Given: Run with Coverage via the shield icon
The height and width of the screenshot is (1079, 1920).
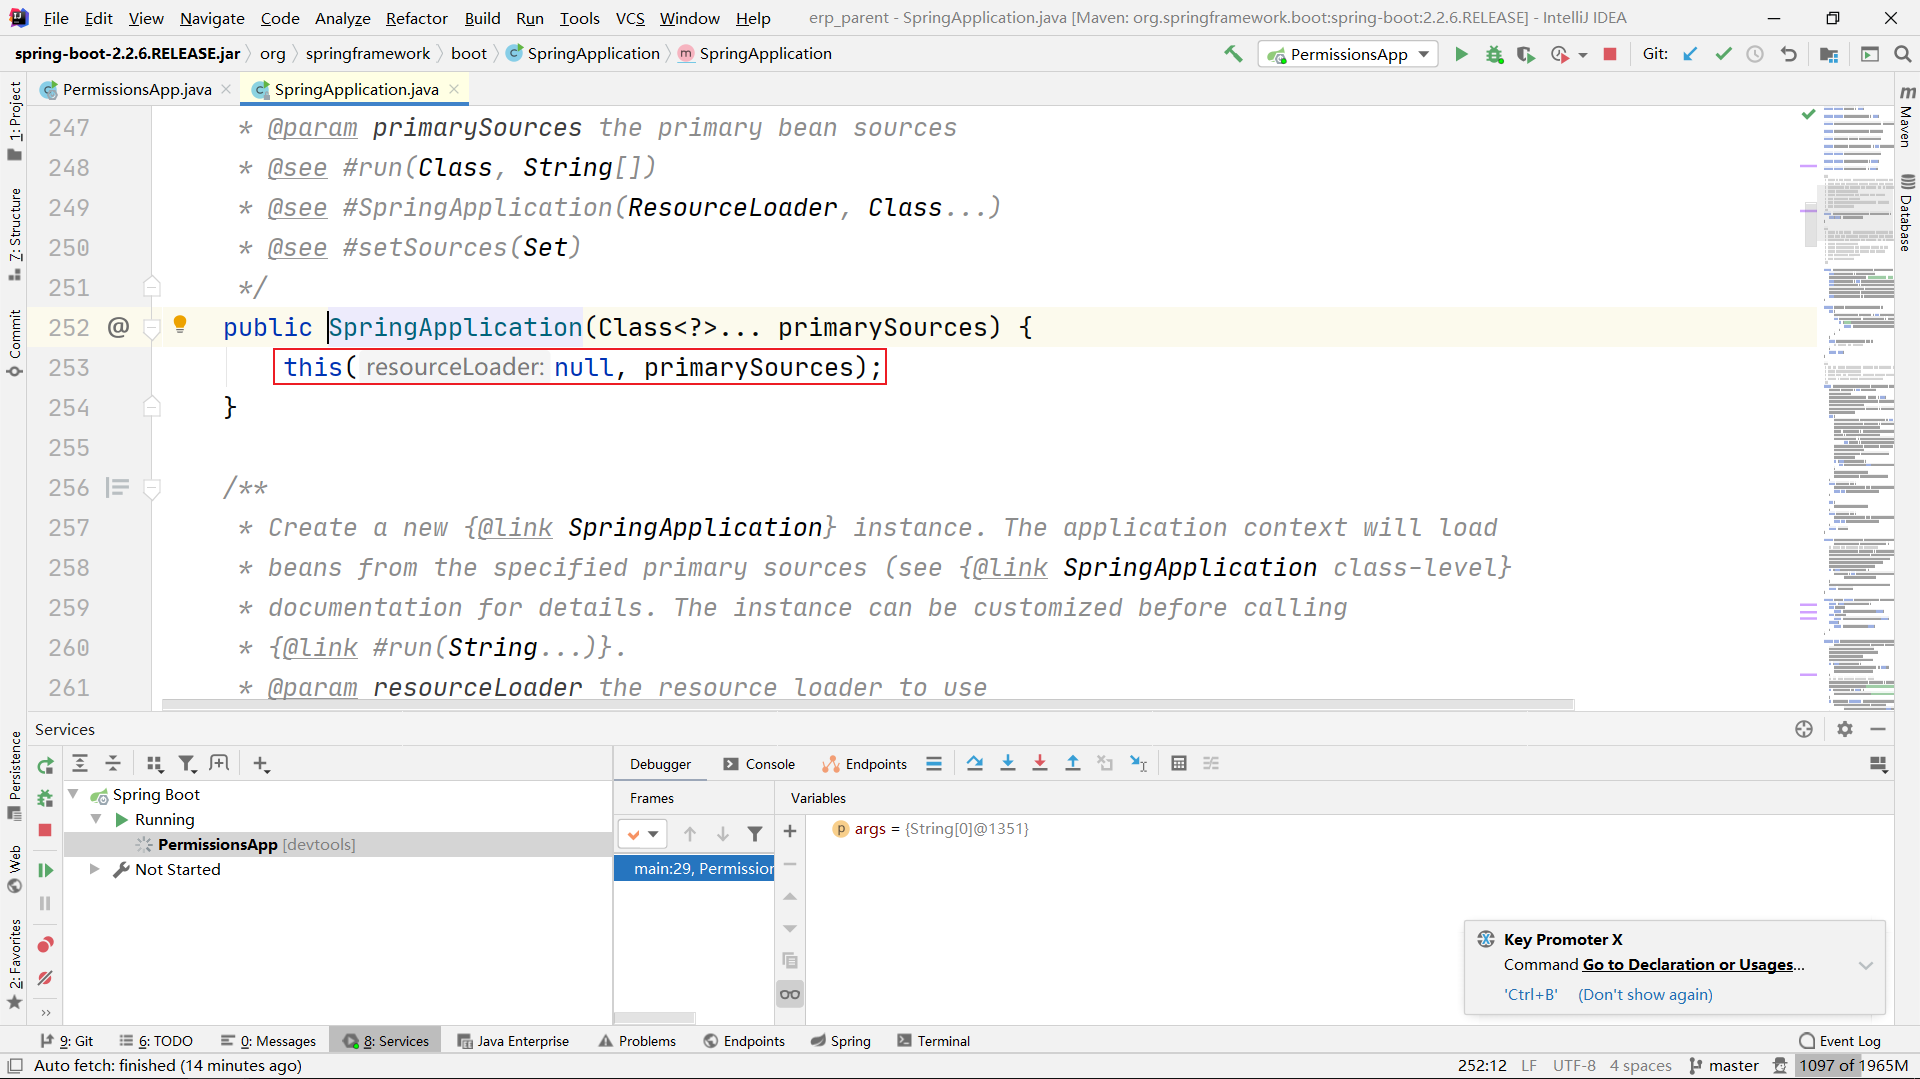Looking at the screenshot, I should [x=1526, y=54].
